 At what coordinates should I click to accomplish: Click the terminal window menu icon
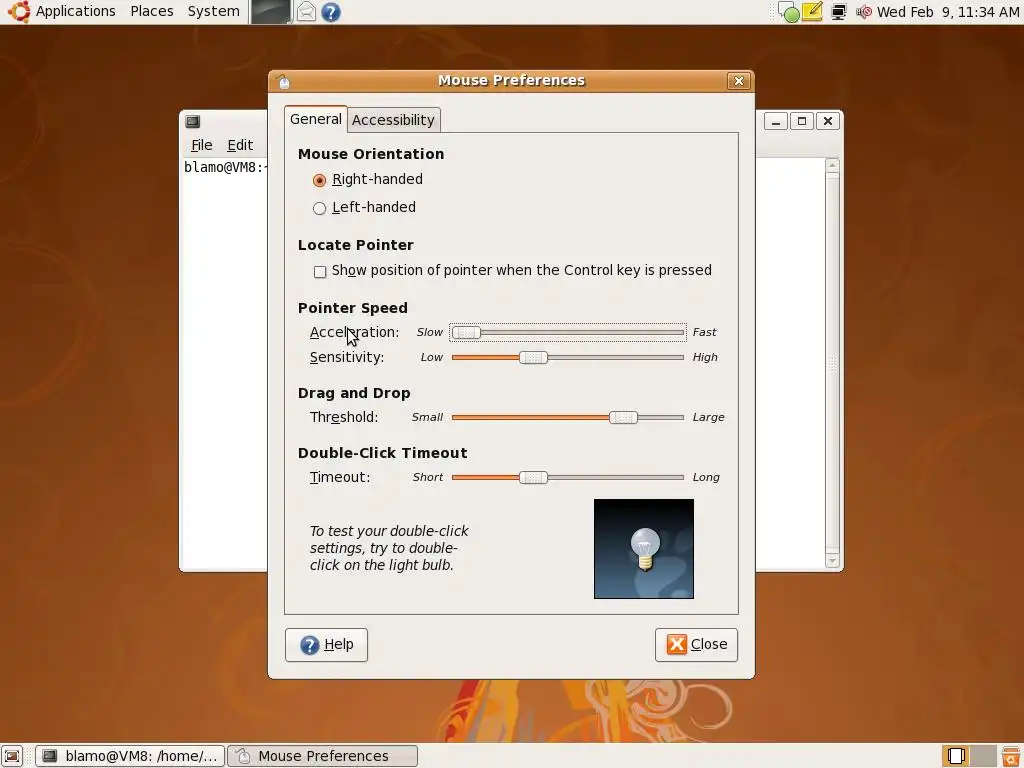(193, 121)
